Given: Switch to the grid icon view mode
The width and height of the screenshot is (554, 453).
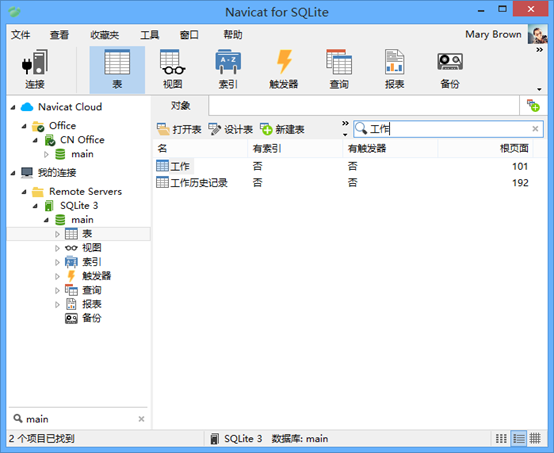Looking at the screenshot, I should click(x=535, y=439).
